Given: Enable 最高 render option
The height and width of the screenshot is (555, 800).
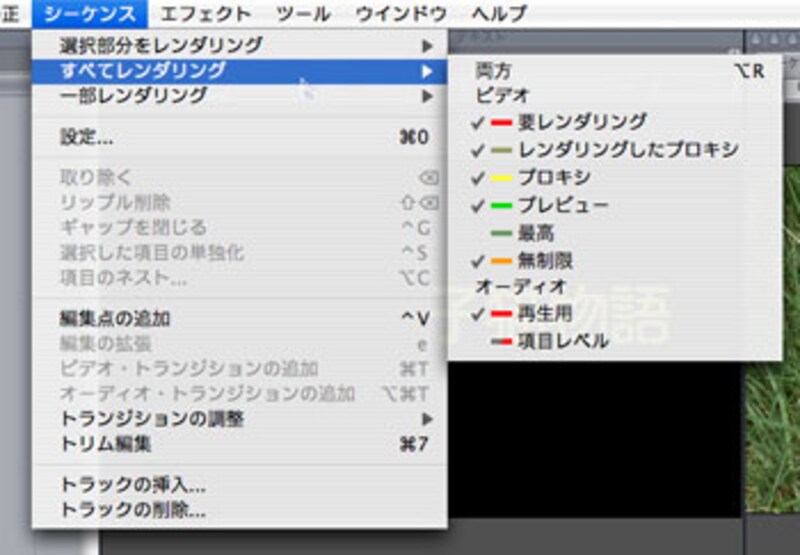Looking at the screenshot, I should (615, 233).
